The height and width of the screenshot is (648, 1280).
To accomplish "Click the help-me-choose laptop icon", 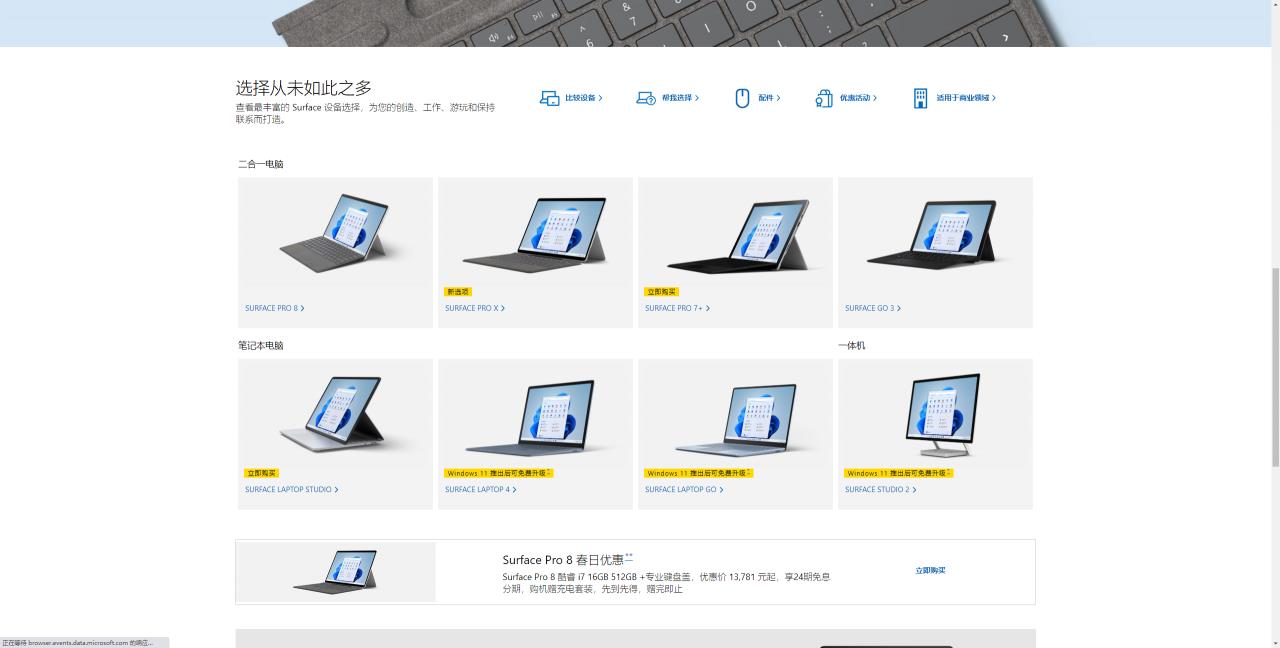I will click(646, 98).
